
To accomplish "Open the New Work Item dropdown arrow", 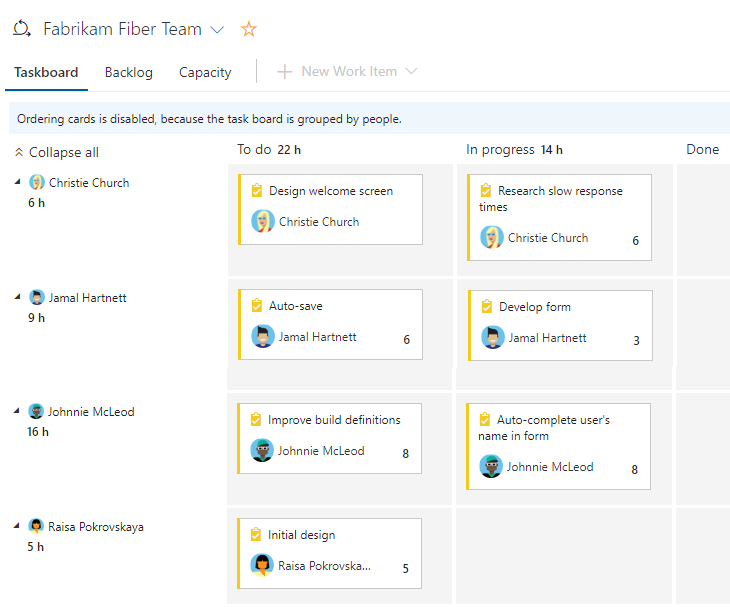I will click(x=410, y=72).
